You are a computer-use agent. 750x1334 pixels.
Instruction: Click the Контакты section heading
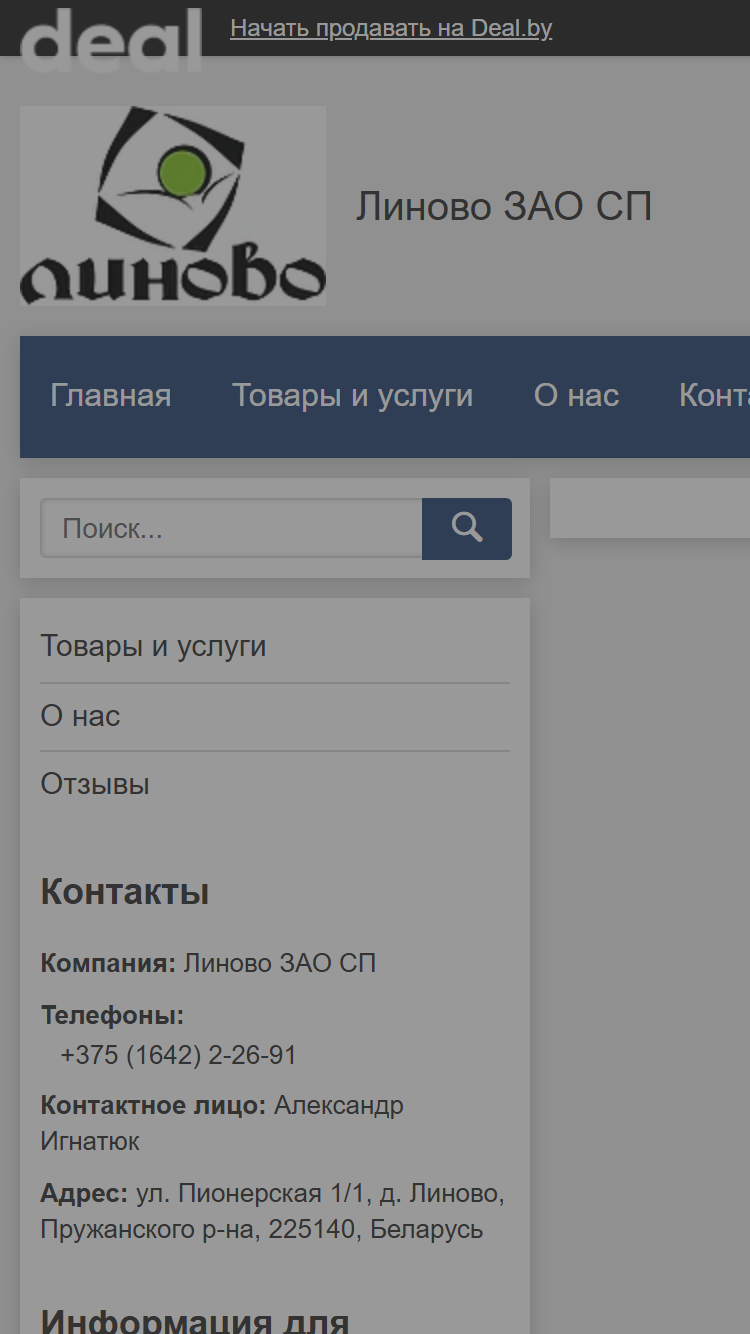point(125,891)
